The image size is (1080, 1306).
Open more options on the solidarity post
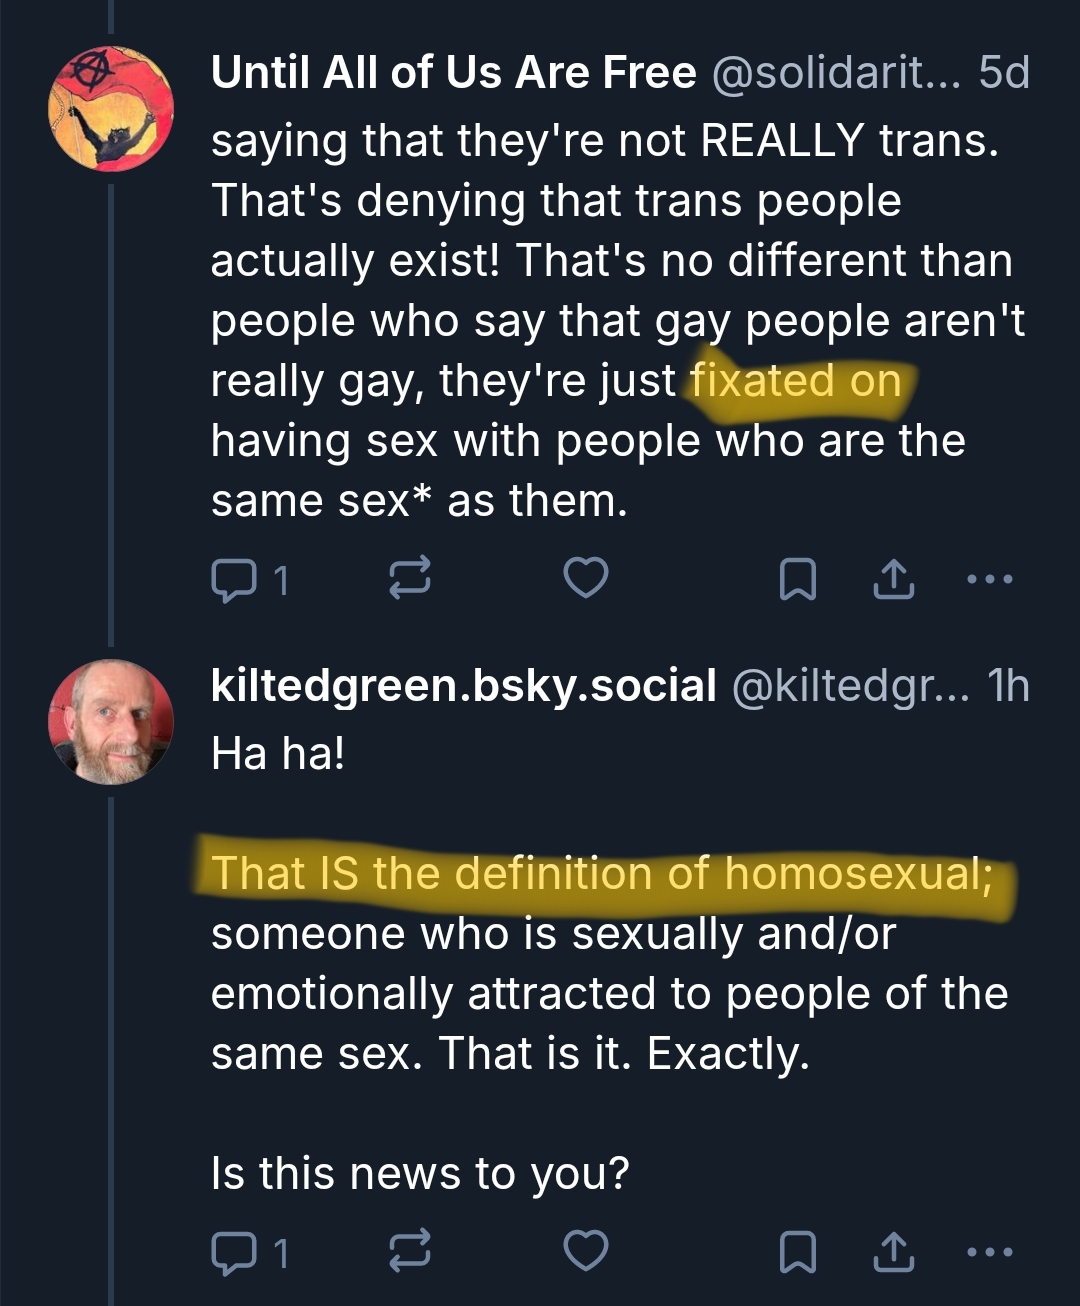click(x=991, y=578)
